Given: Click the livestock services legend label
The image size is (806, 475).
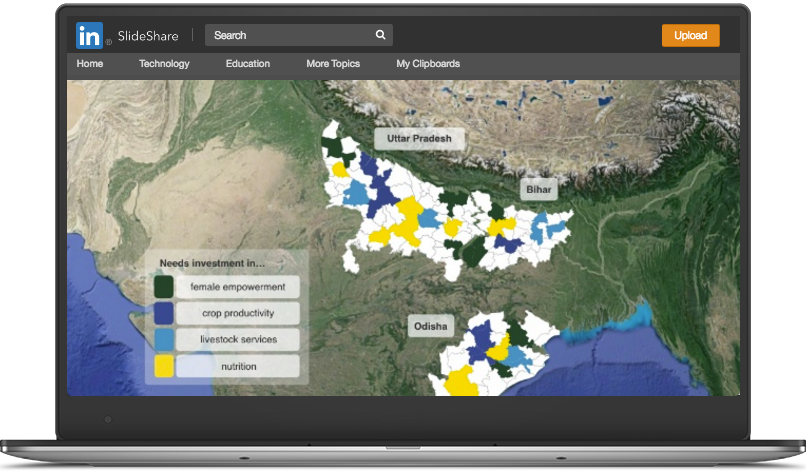Looking at the screenshot, I should coord(238,340).
